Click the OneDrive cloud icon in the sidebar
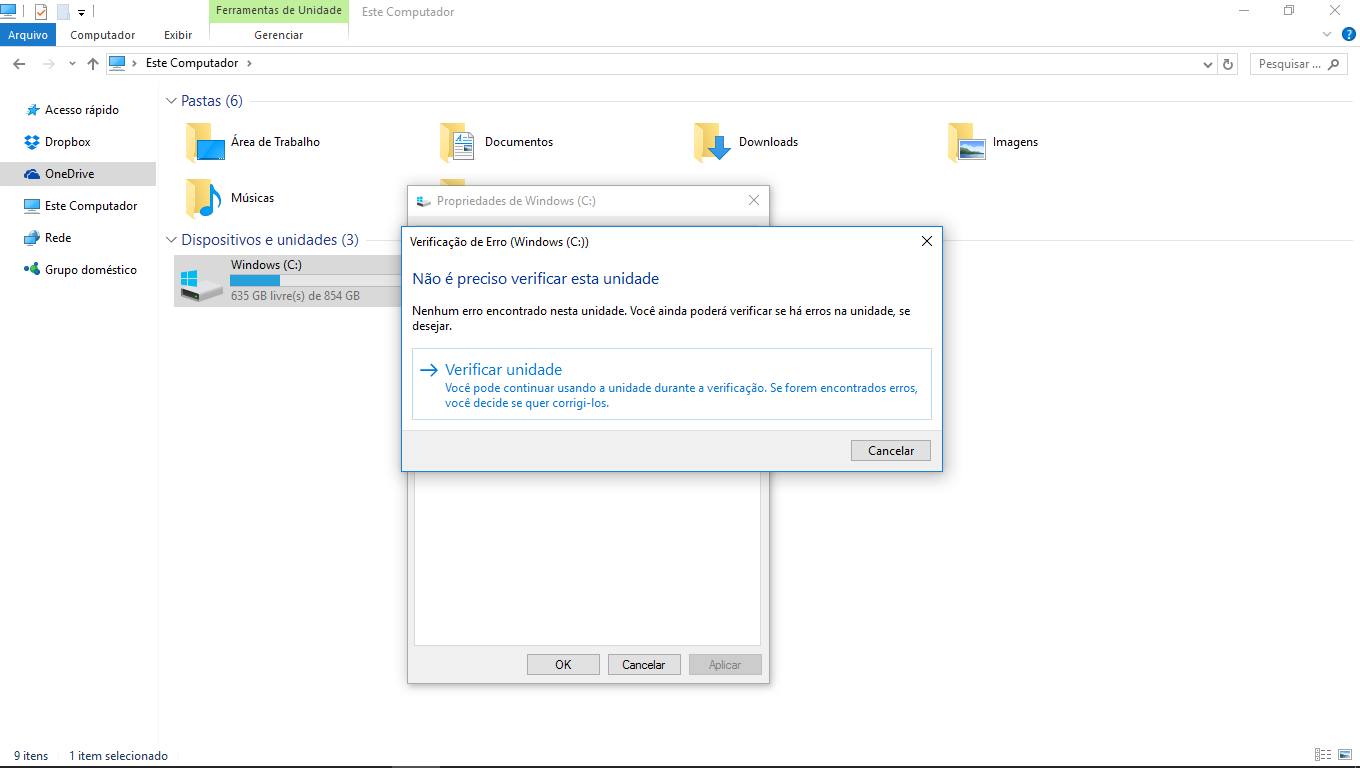 pyautogui.click(x=32, y=174)
